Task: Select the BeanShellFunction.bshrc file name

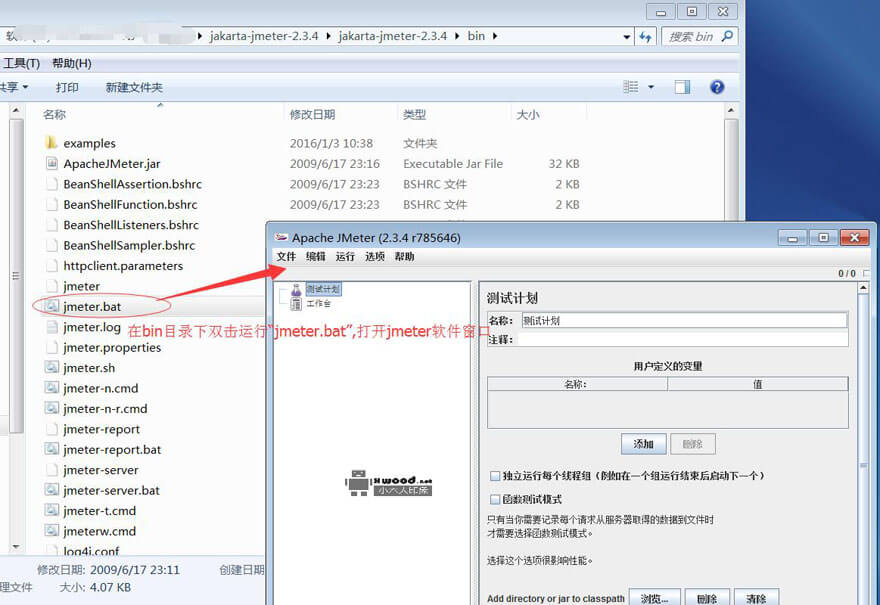Action: click(x=130, y=204)
